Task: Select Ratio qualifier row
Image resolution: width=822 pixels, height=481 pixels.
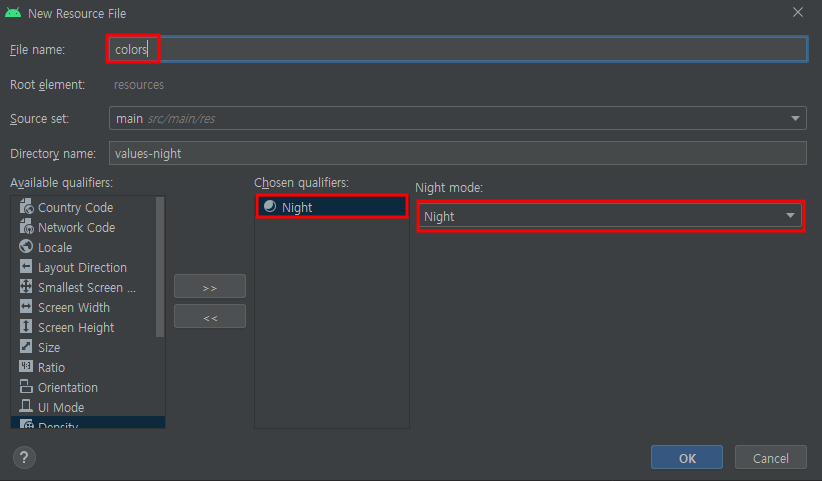Action: [88, 367]
